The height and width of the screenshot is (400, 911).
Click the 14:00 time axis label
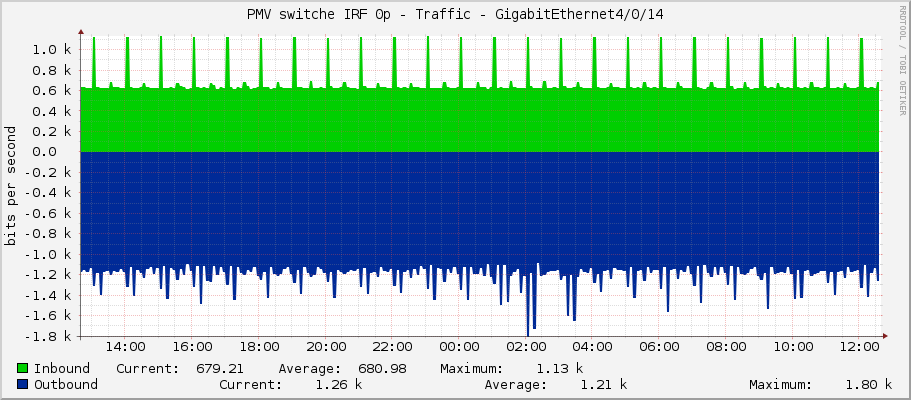(x=125, y=348)
